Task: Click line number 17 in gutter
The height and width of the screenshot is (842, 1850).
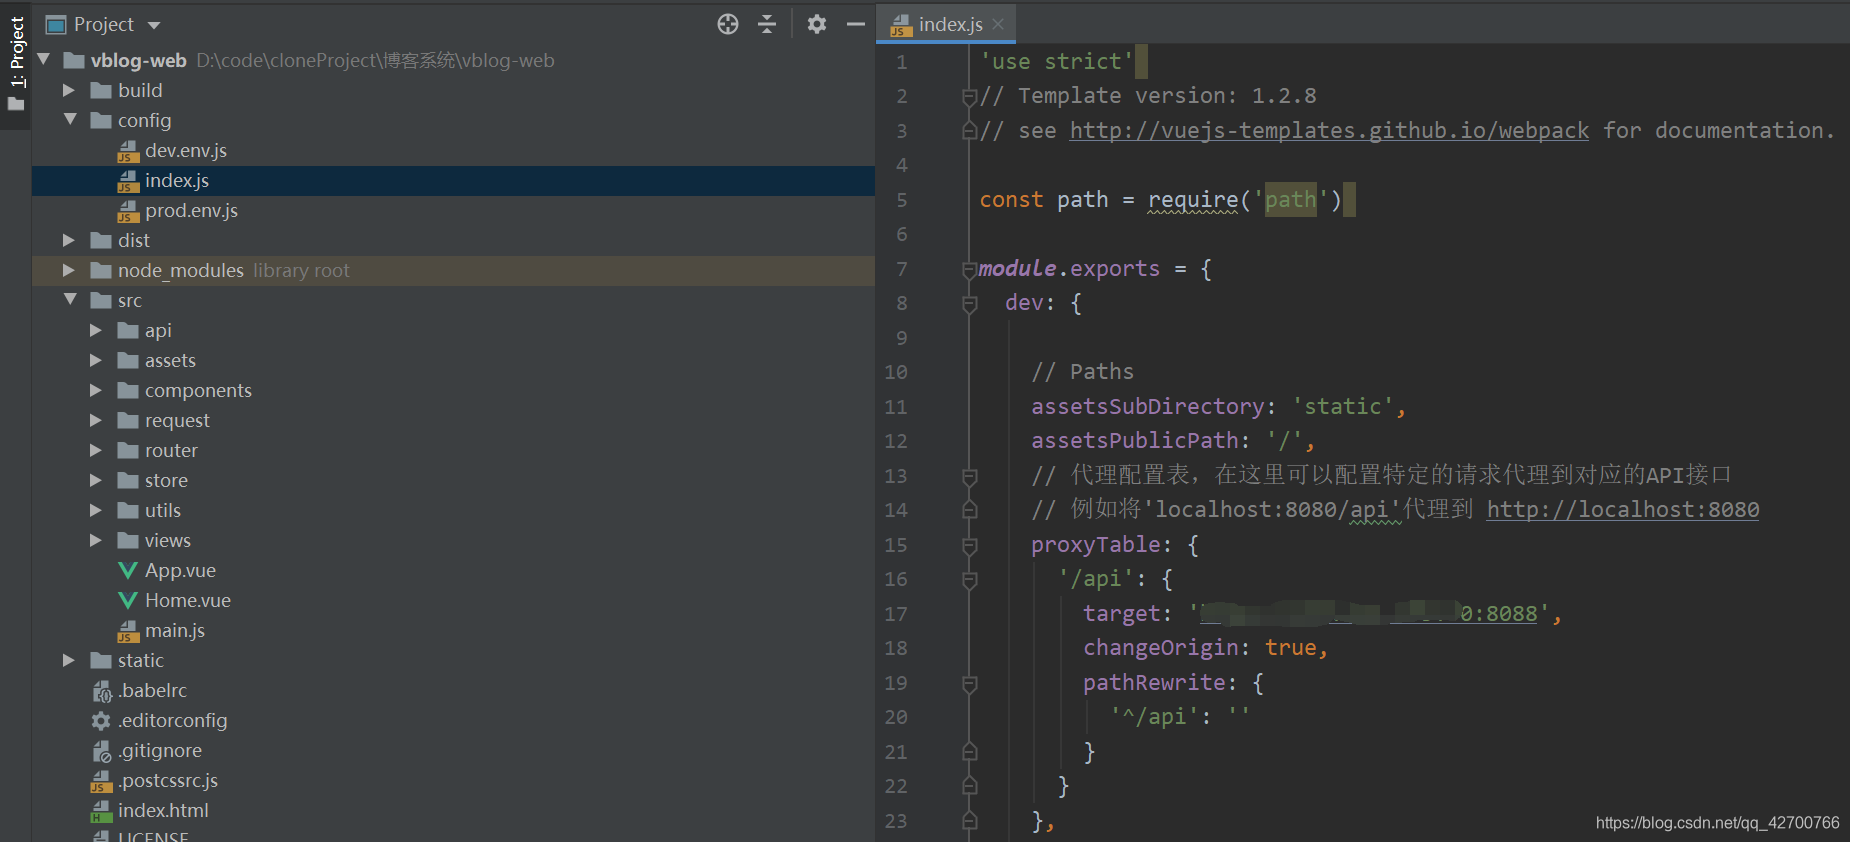Action: [896, 614]
